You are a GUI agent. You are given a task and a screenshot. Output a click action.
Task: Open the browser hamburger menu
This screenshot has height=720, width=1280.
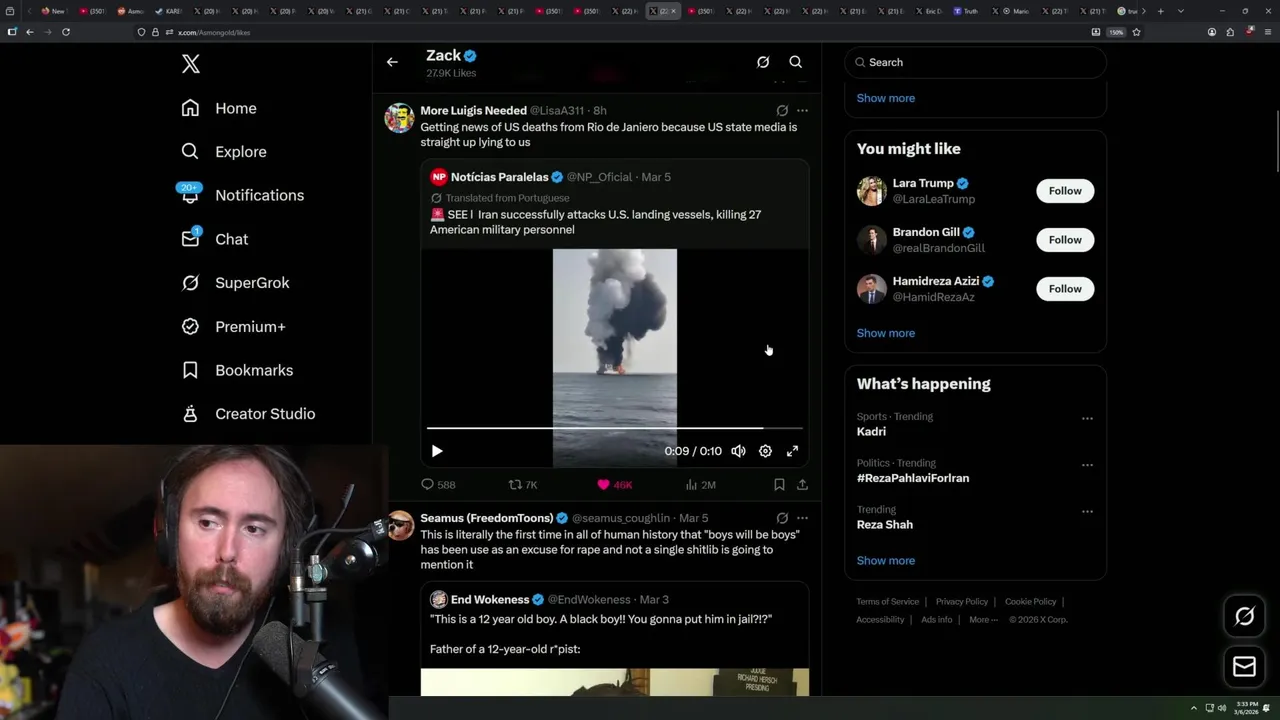[1266, 32]
